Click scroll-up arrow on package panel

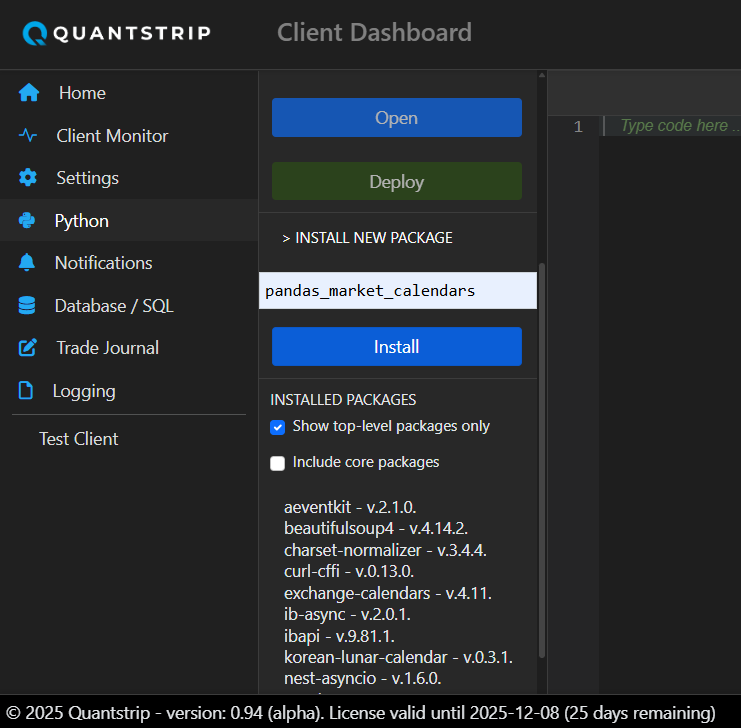542,75
